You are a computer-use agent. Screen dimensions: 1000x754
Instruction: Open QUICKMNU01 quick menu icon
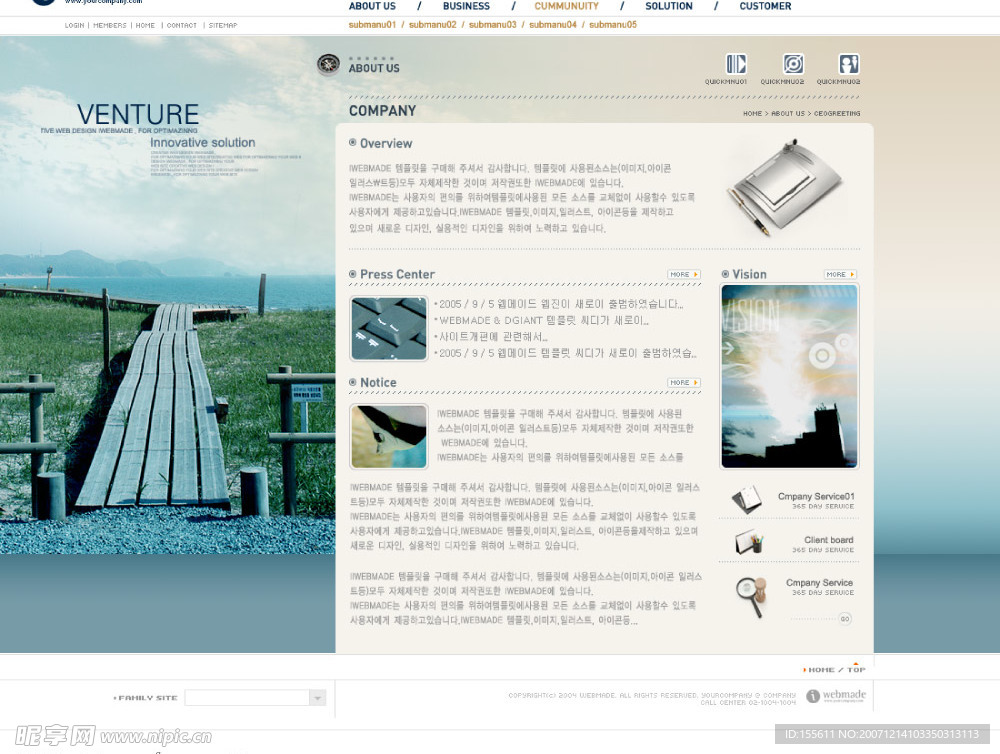point(736,64)
